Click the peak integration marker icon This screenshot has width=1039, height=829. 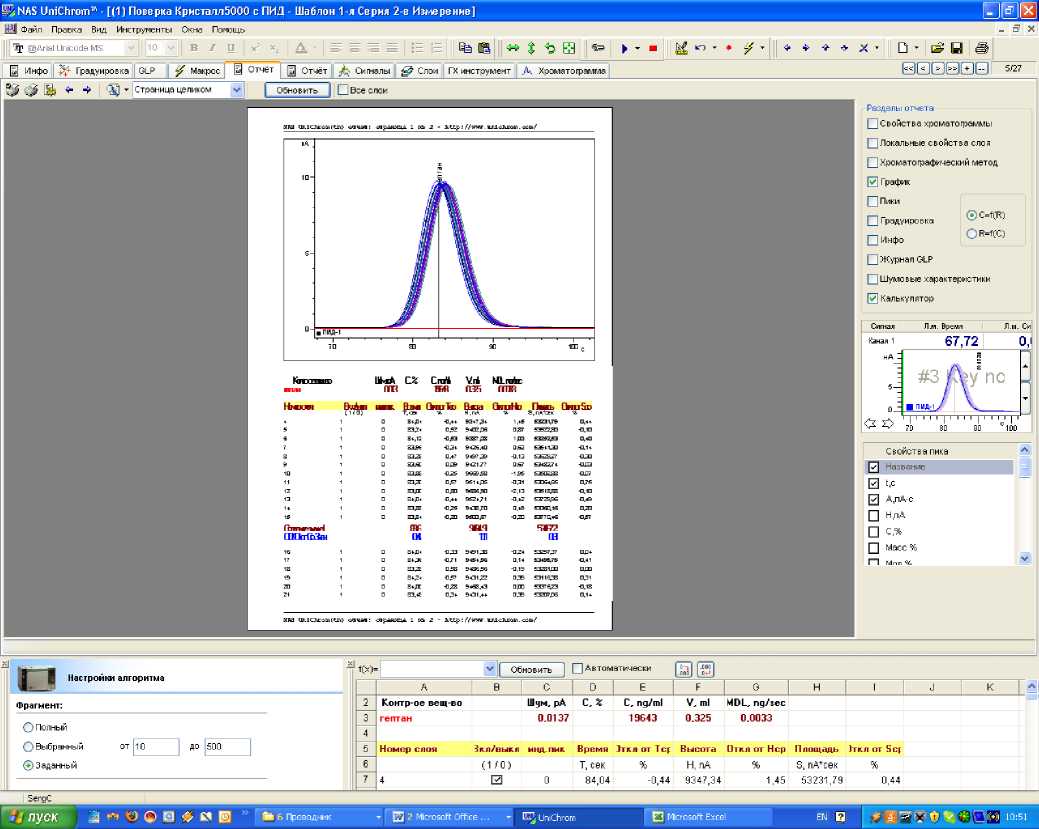point(681,48)
